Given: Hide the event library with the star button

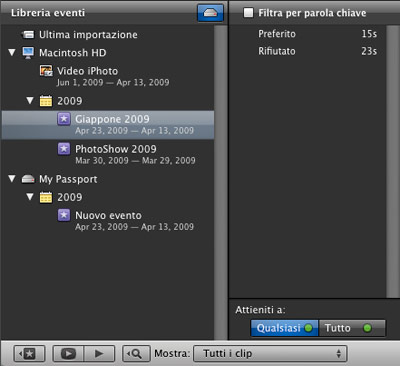Looking at the screenshot, I should click(x=29, y=353).
